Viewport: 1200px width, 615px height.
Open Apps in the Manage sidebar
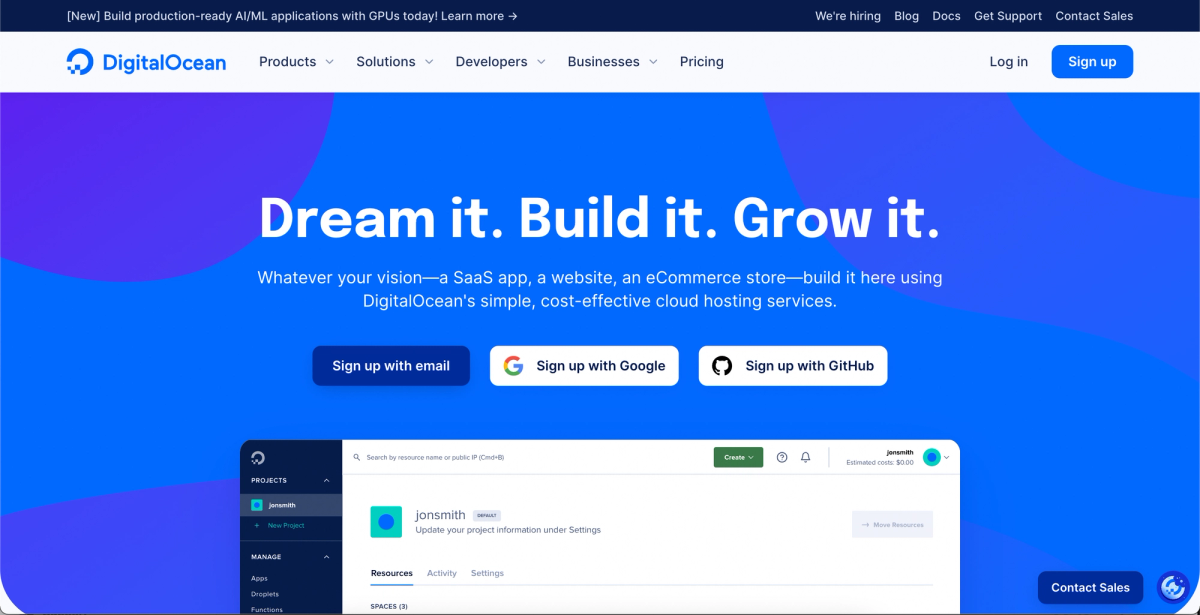(259, 578)
